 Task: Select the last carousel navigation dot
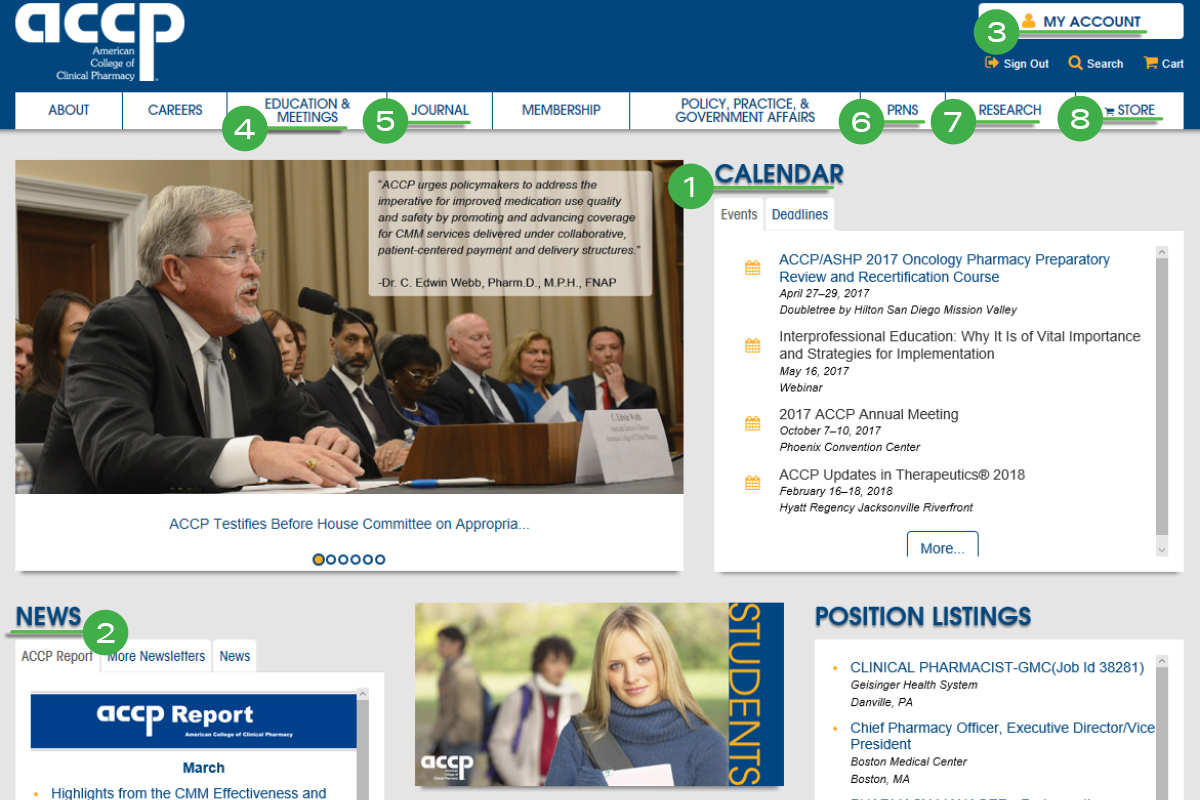point(382,559)
